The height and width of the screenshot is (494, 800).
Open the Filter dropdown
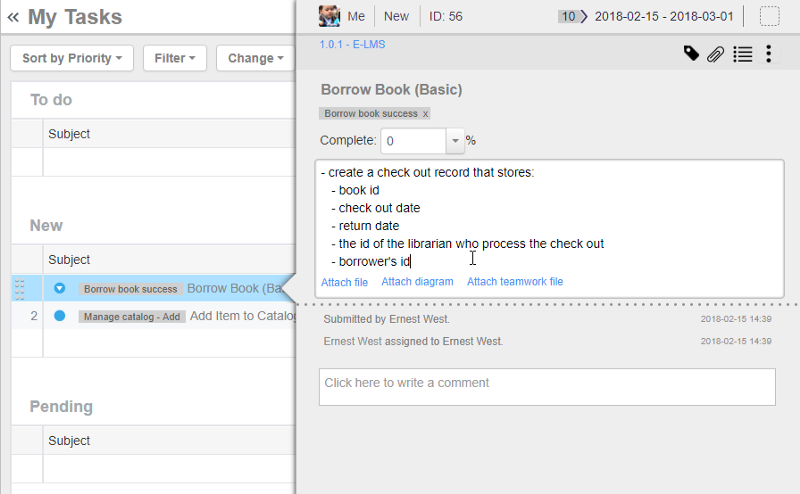click(x=175, y=59)
